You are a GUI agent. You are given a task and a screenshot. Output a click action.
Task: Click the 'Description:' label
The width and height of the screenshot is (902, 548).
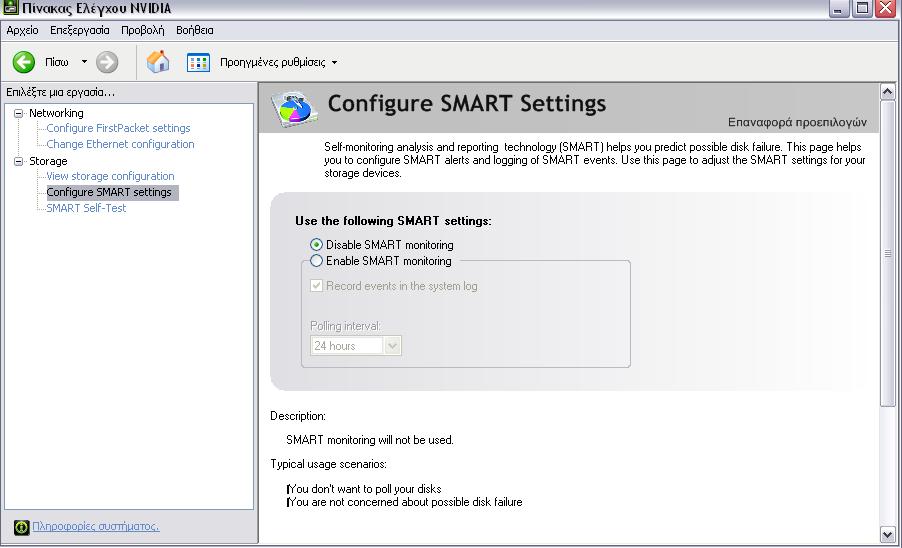click(x=298, y=416)
